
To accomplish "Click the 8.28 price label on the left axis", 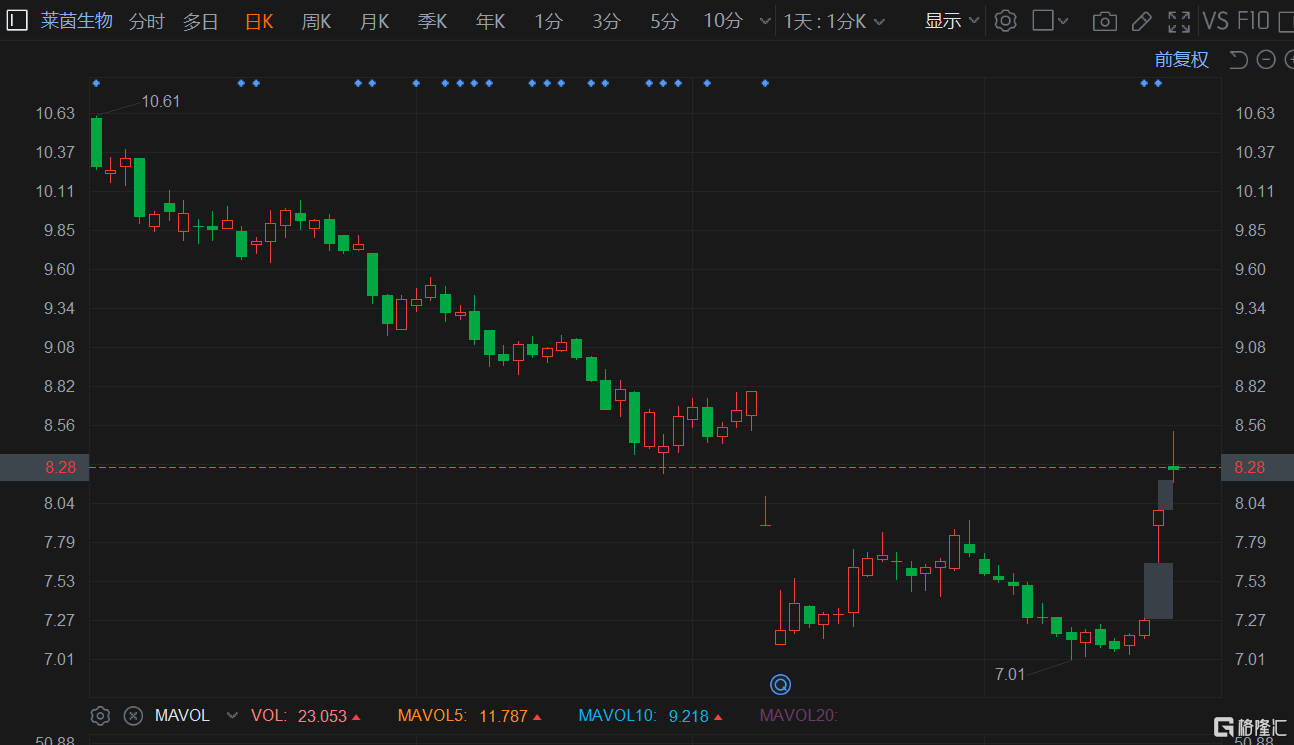I will pyautogui.click(x=44, y=467).
